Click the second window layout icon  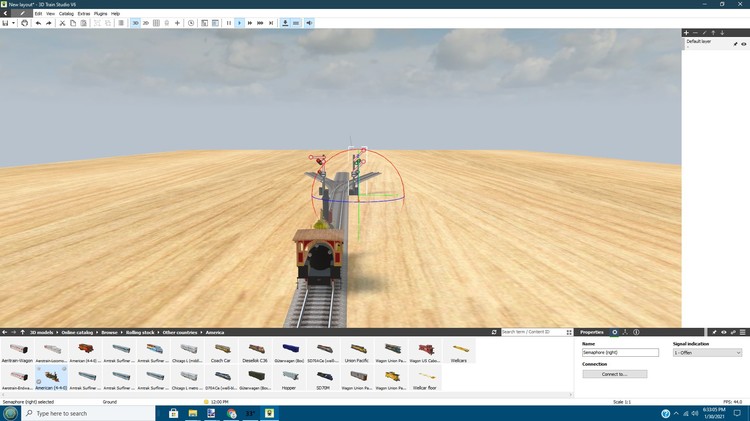pyautogui.click(x=215, y=23)
